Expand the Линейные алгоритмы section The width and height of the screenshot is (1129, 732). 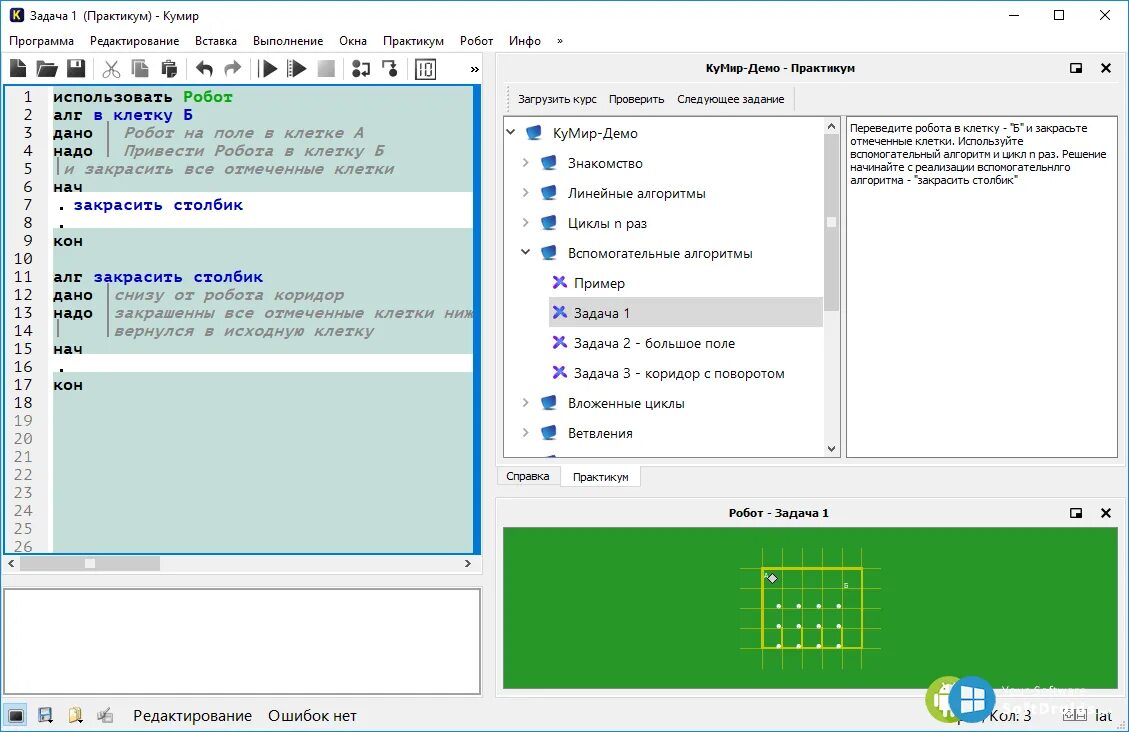tap(526, 193)
